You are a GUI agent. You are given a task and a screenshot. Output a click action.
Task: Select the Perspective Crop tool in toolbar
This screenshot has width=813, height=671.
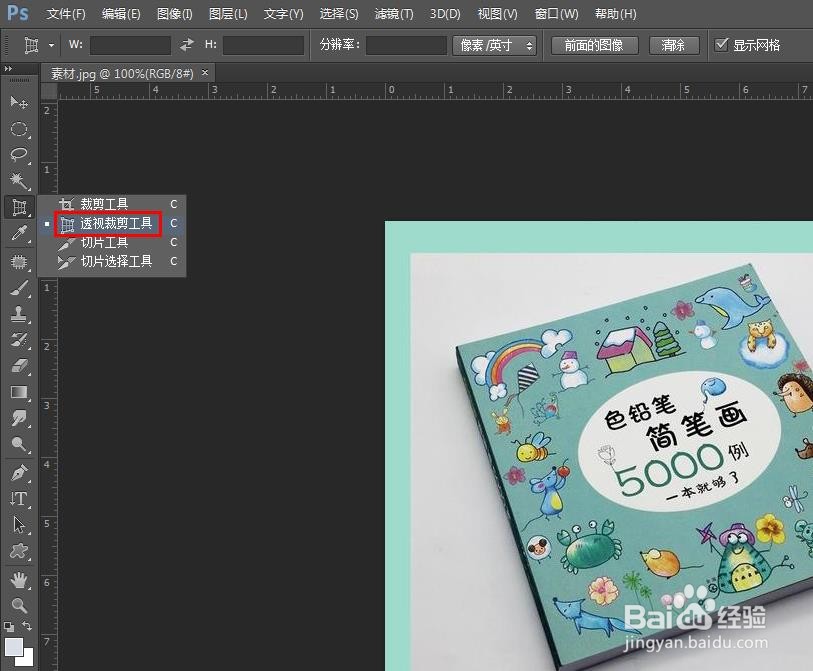coord(19,207)
